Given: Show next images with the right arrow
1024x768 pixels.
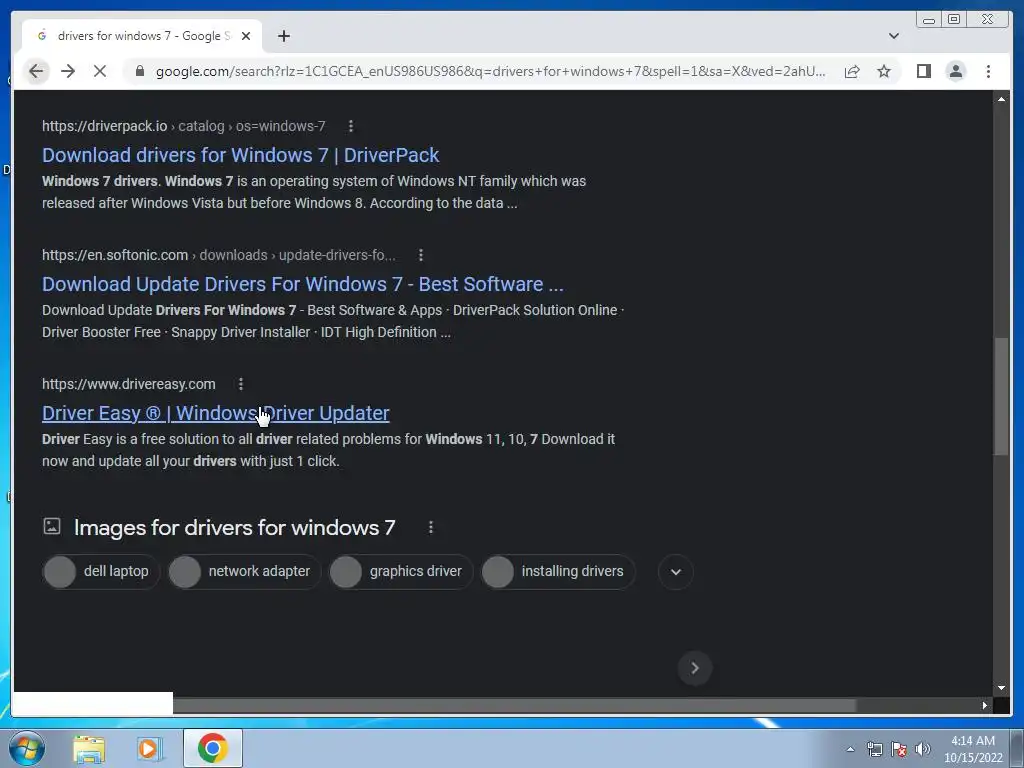Looking at the screenshot, I should pyautogui.click(x=695, y=667).
